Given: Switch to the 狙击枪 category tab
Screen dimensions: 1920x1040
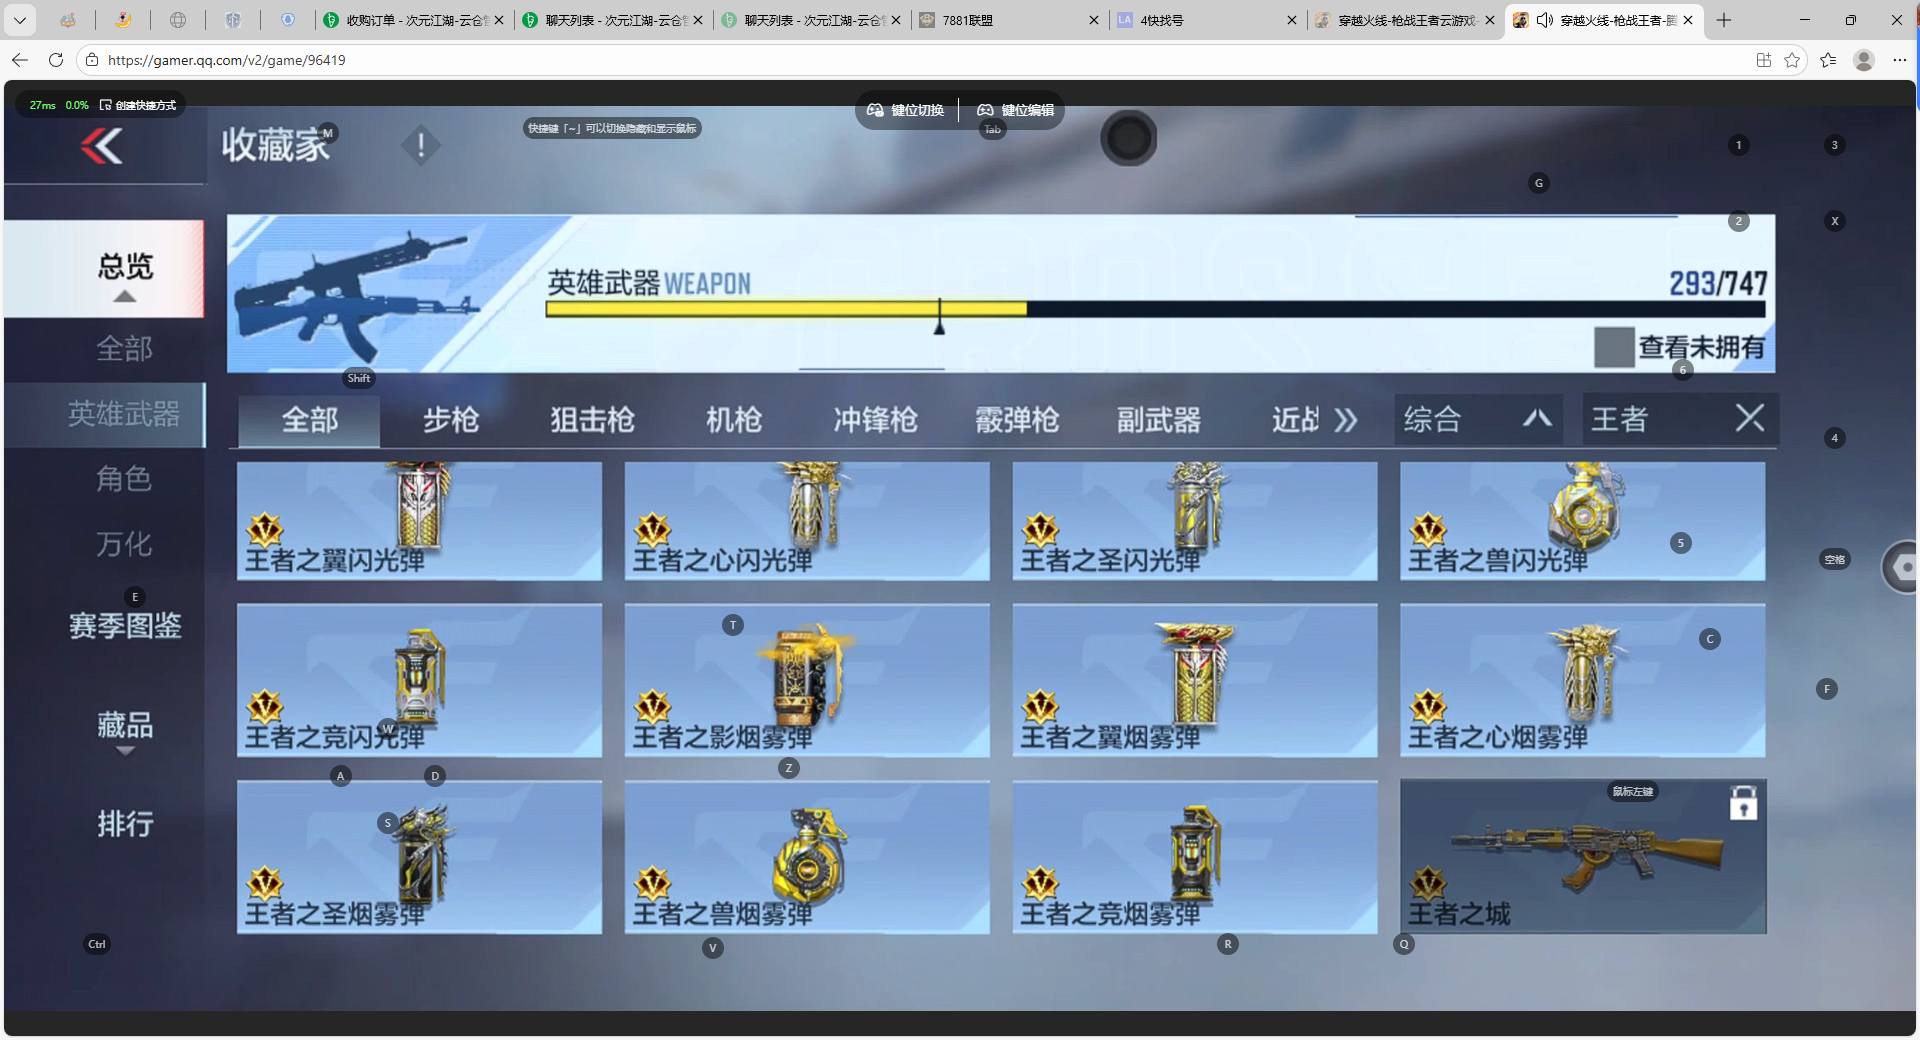Looking at the screenshot, I should [x=592, y=420].
